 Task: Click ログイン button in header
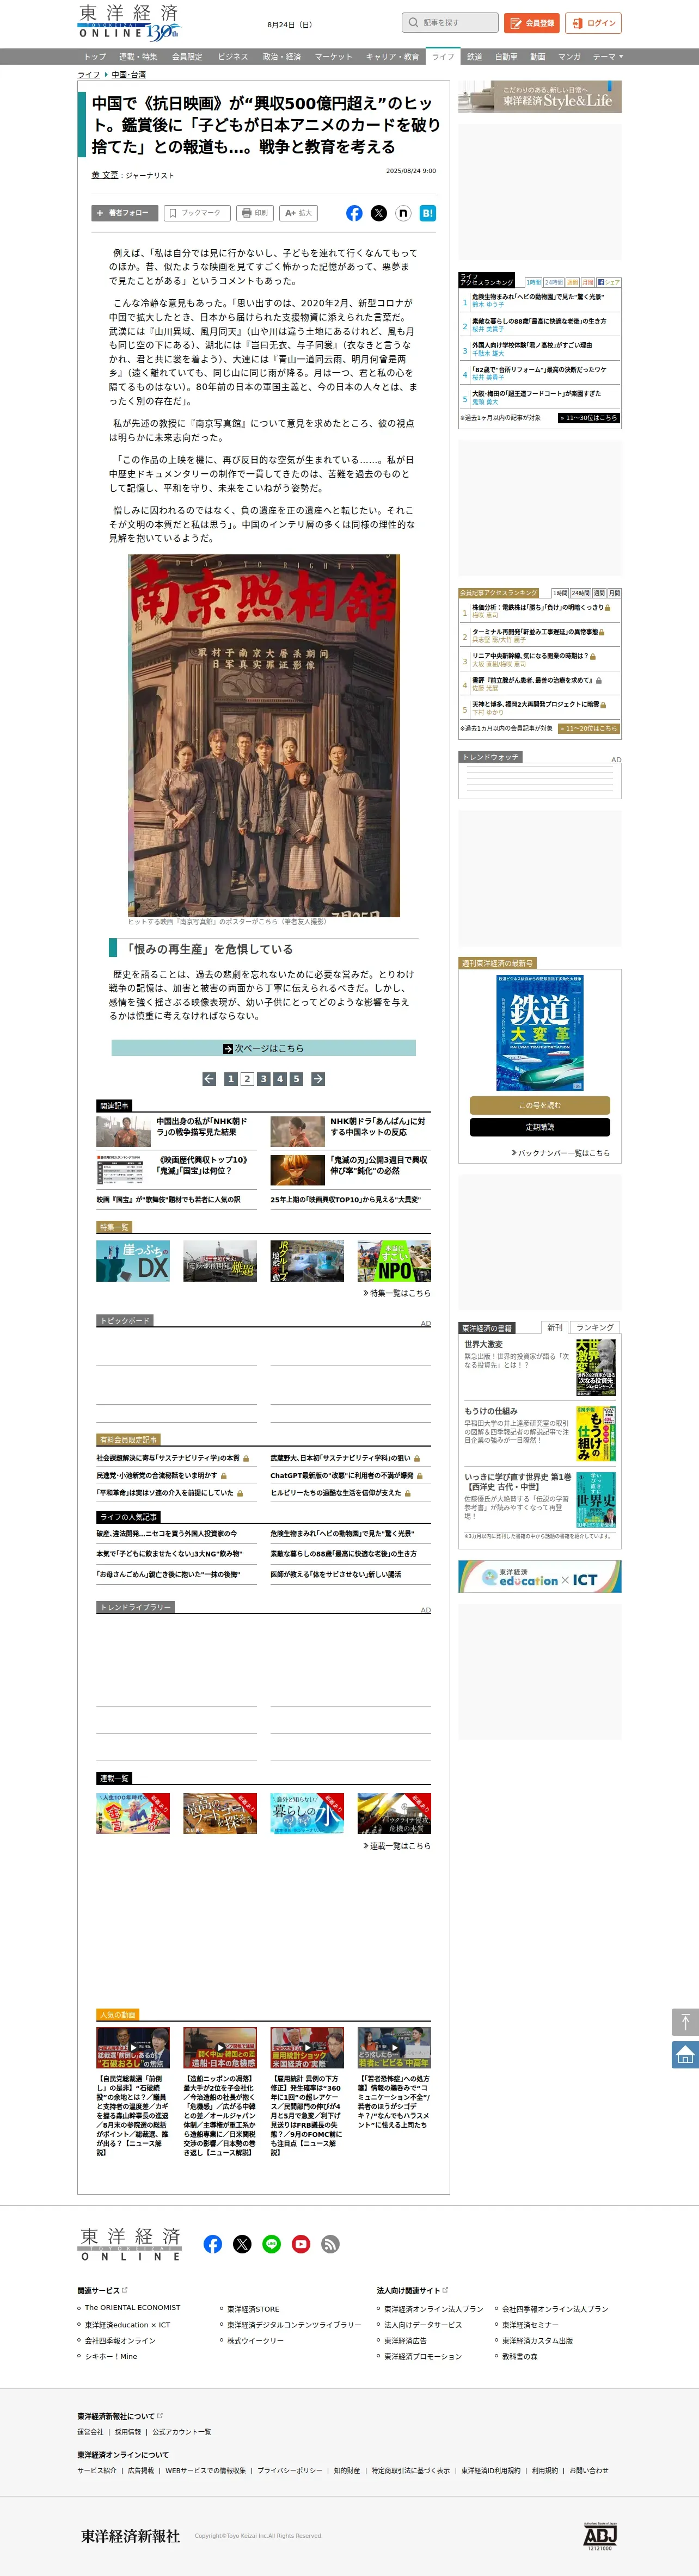(x=593, y=23)
